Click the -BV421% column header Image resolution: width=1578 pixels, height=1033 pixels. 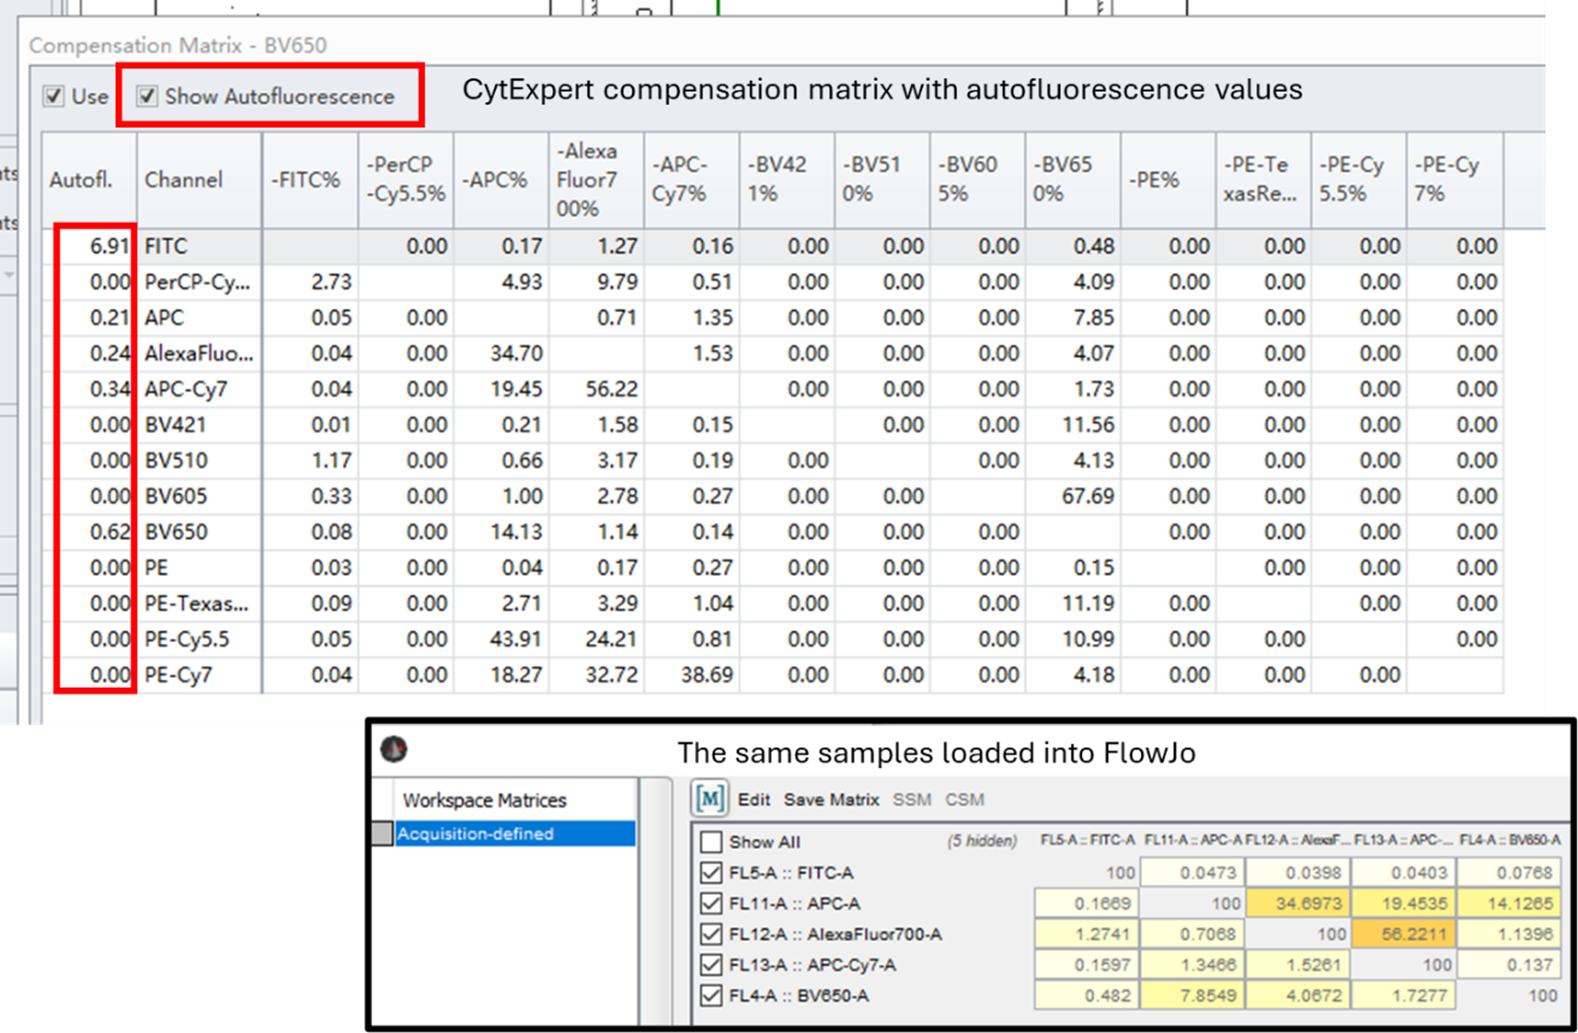pos(788,180)
